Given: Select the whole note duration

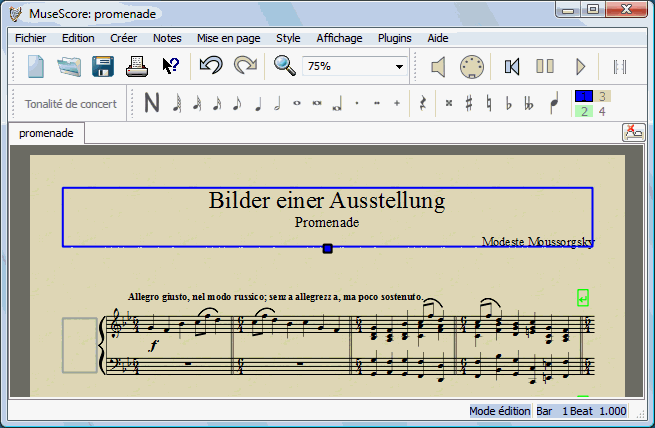Looking at the screenshot, I should click(297, 103).
